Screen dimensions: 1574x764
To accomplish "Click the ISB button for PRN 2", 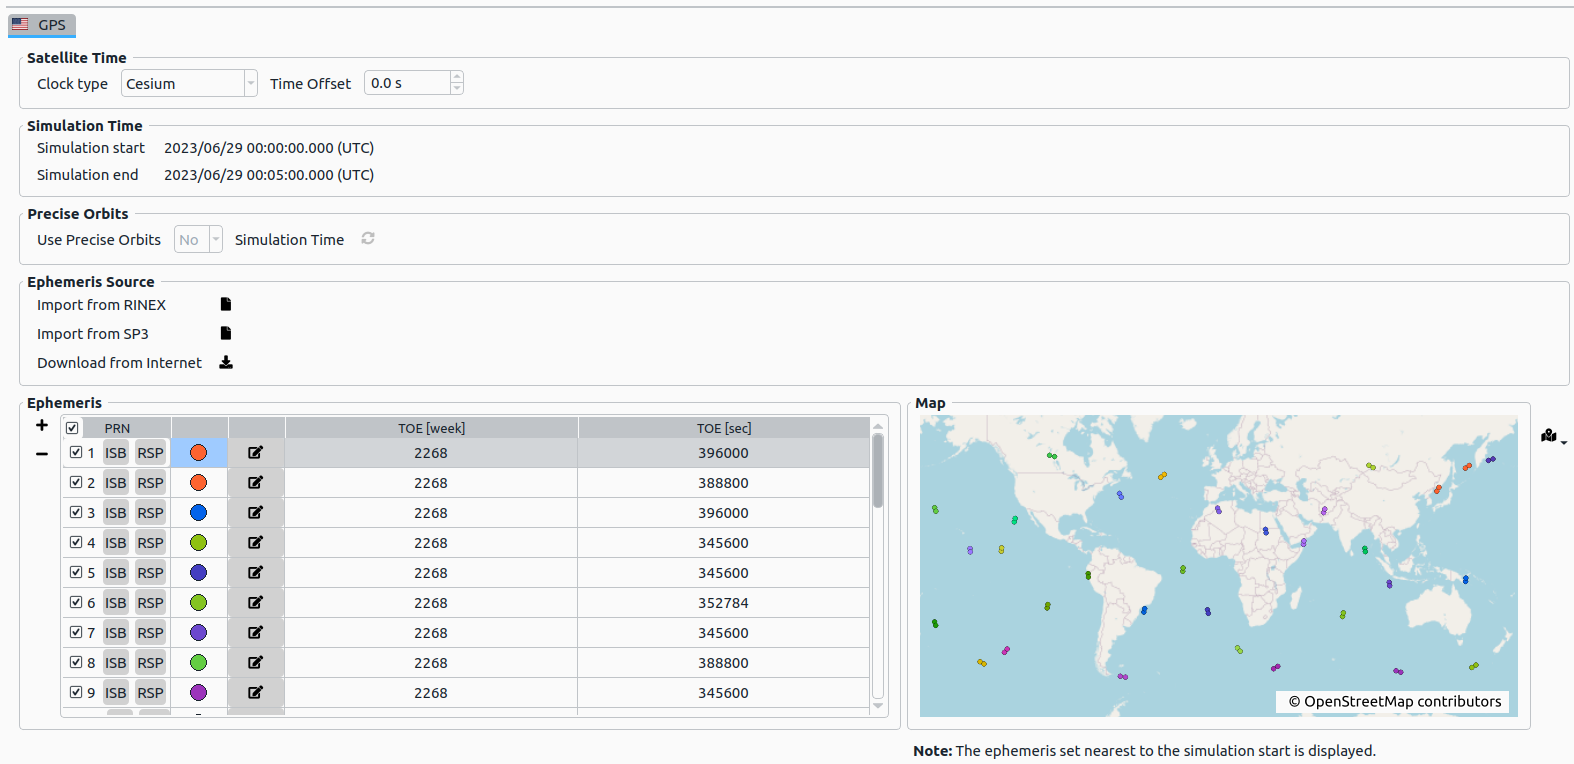I will point(116,483).
